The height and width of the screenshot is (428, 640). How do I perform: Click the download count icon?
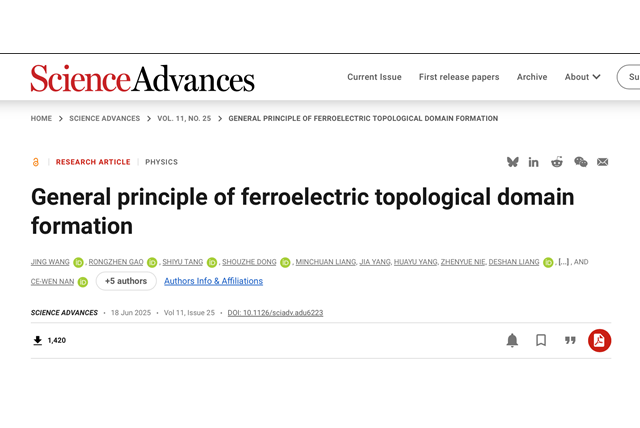tap(38, 340)
